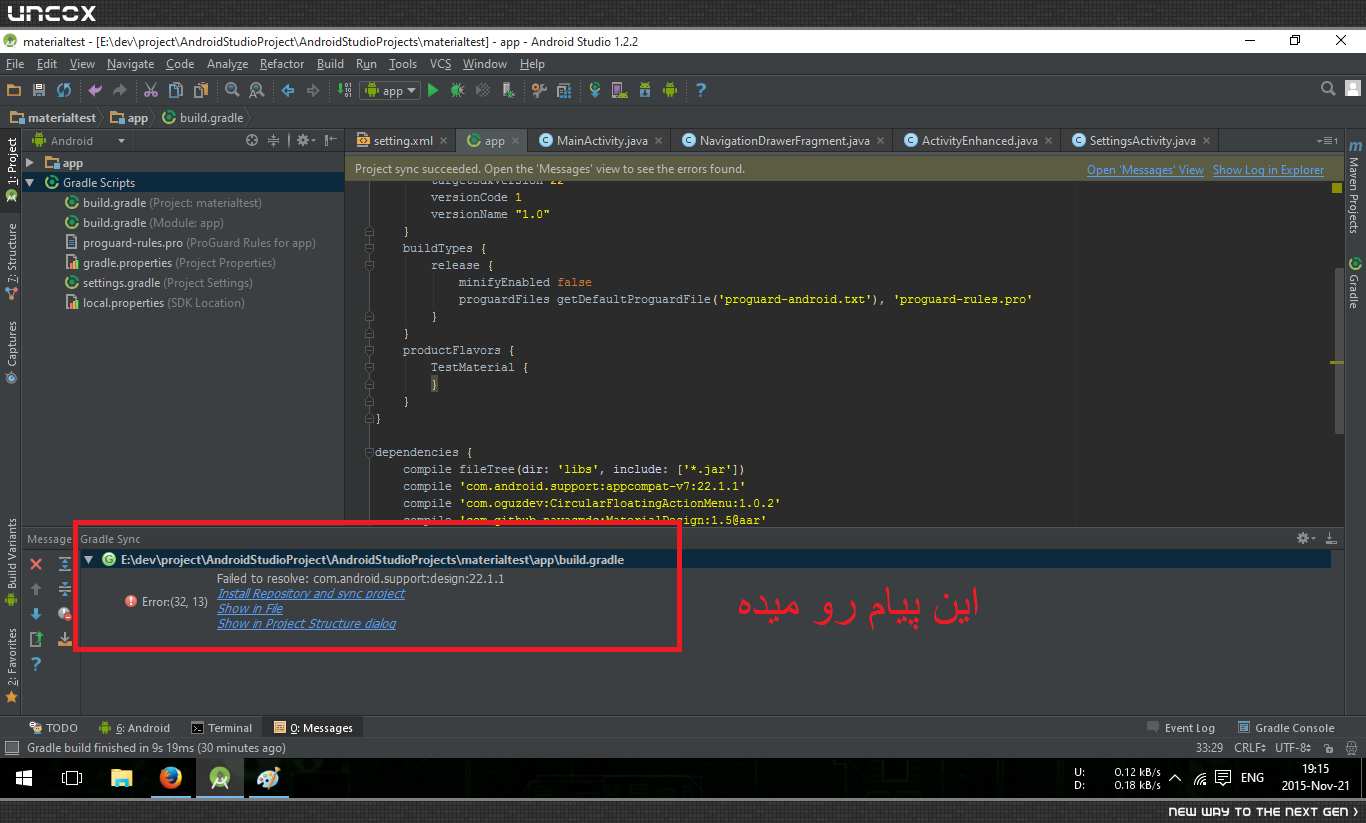Click the editor vertical scrollbar

(x=1338, y=350)
